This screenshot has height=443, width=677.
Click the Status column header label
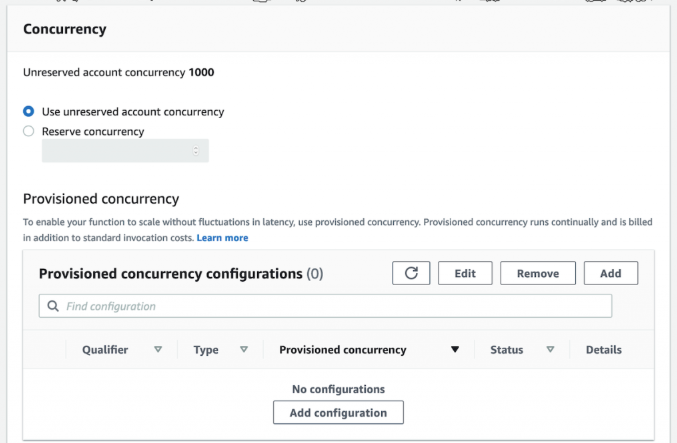pos(507,350)
